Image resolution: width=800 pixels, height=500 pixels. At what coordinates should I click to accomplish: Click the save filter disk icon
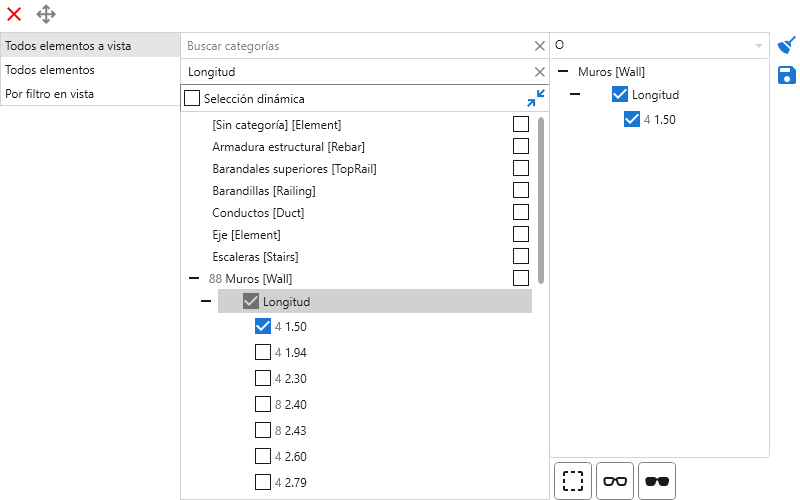click(x=787, y=75)
